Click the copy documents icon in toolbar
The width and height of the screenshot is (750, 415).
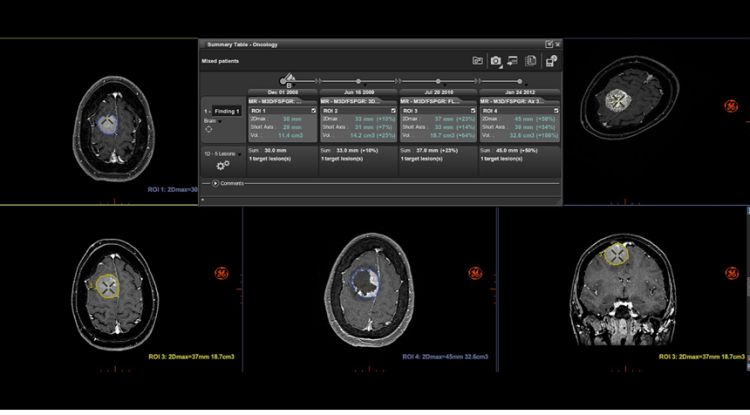(x=530, y=61)
